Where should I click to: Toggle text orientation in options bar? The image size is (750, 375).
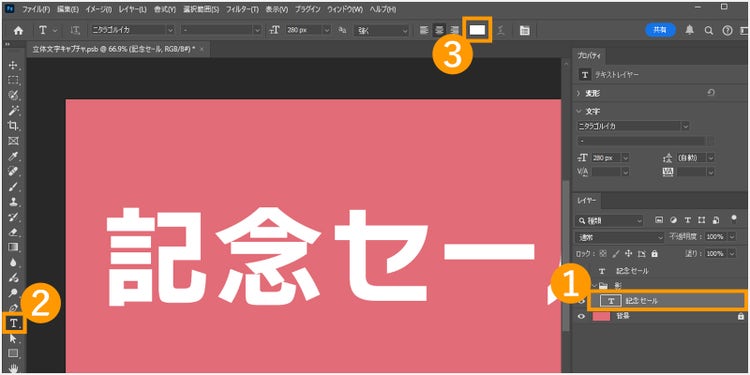pyautogui.click(x=75, y=30)
